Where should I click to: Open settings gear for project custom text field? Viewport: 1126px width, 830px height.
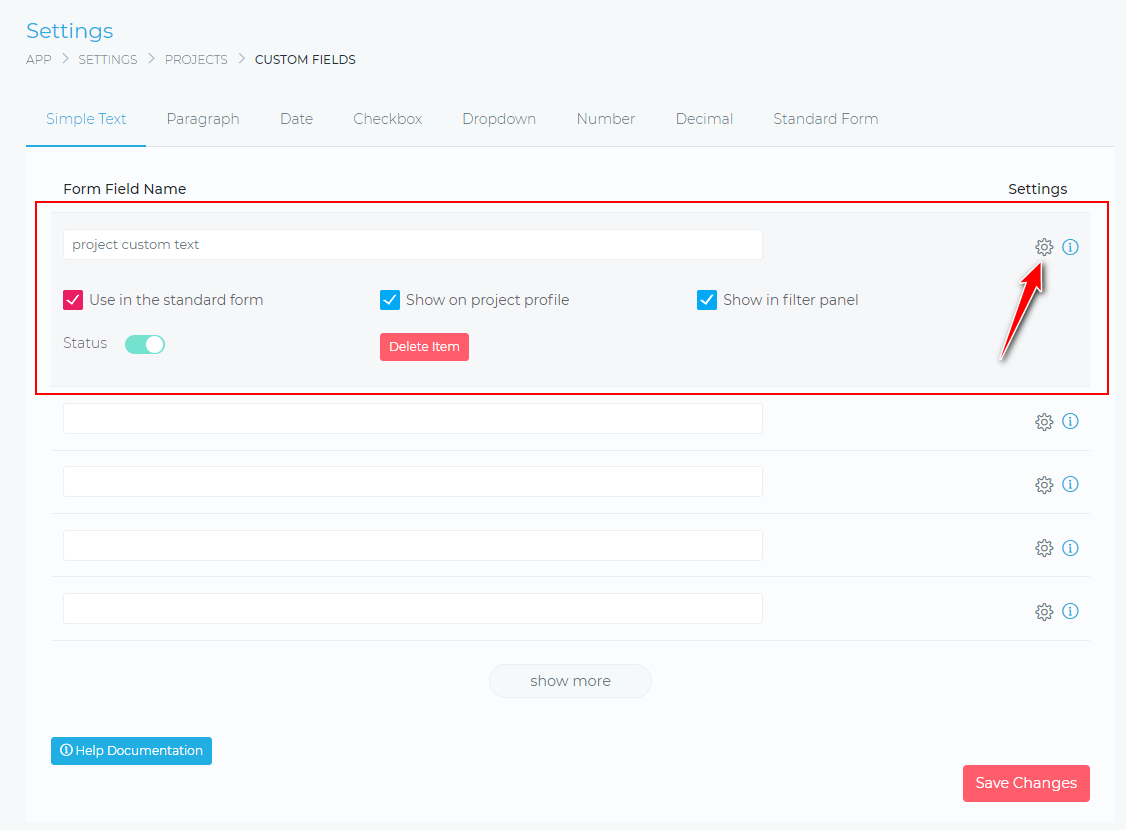click(x=1044, y=246)
